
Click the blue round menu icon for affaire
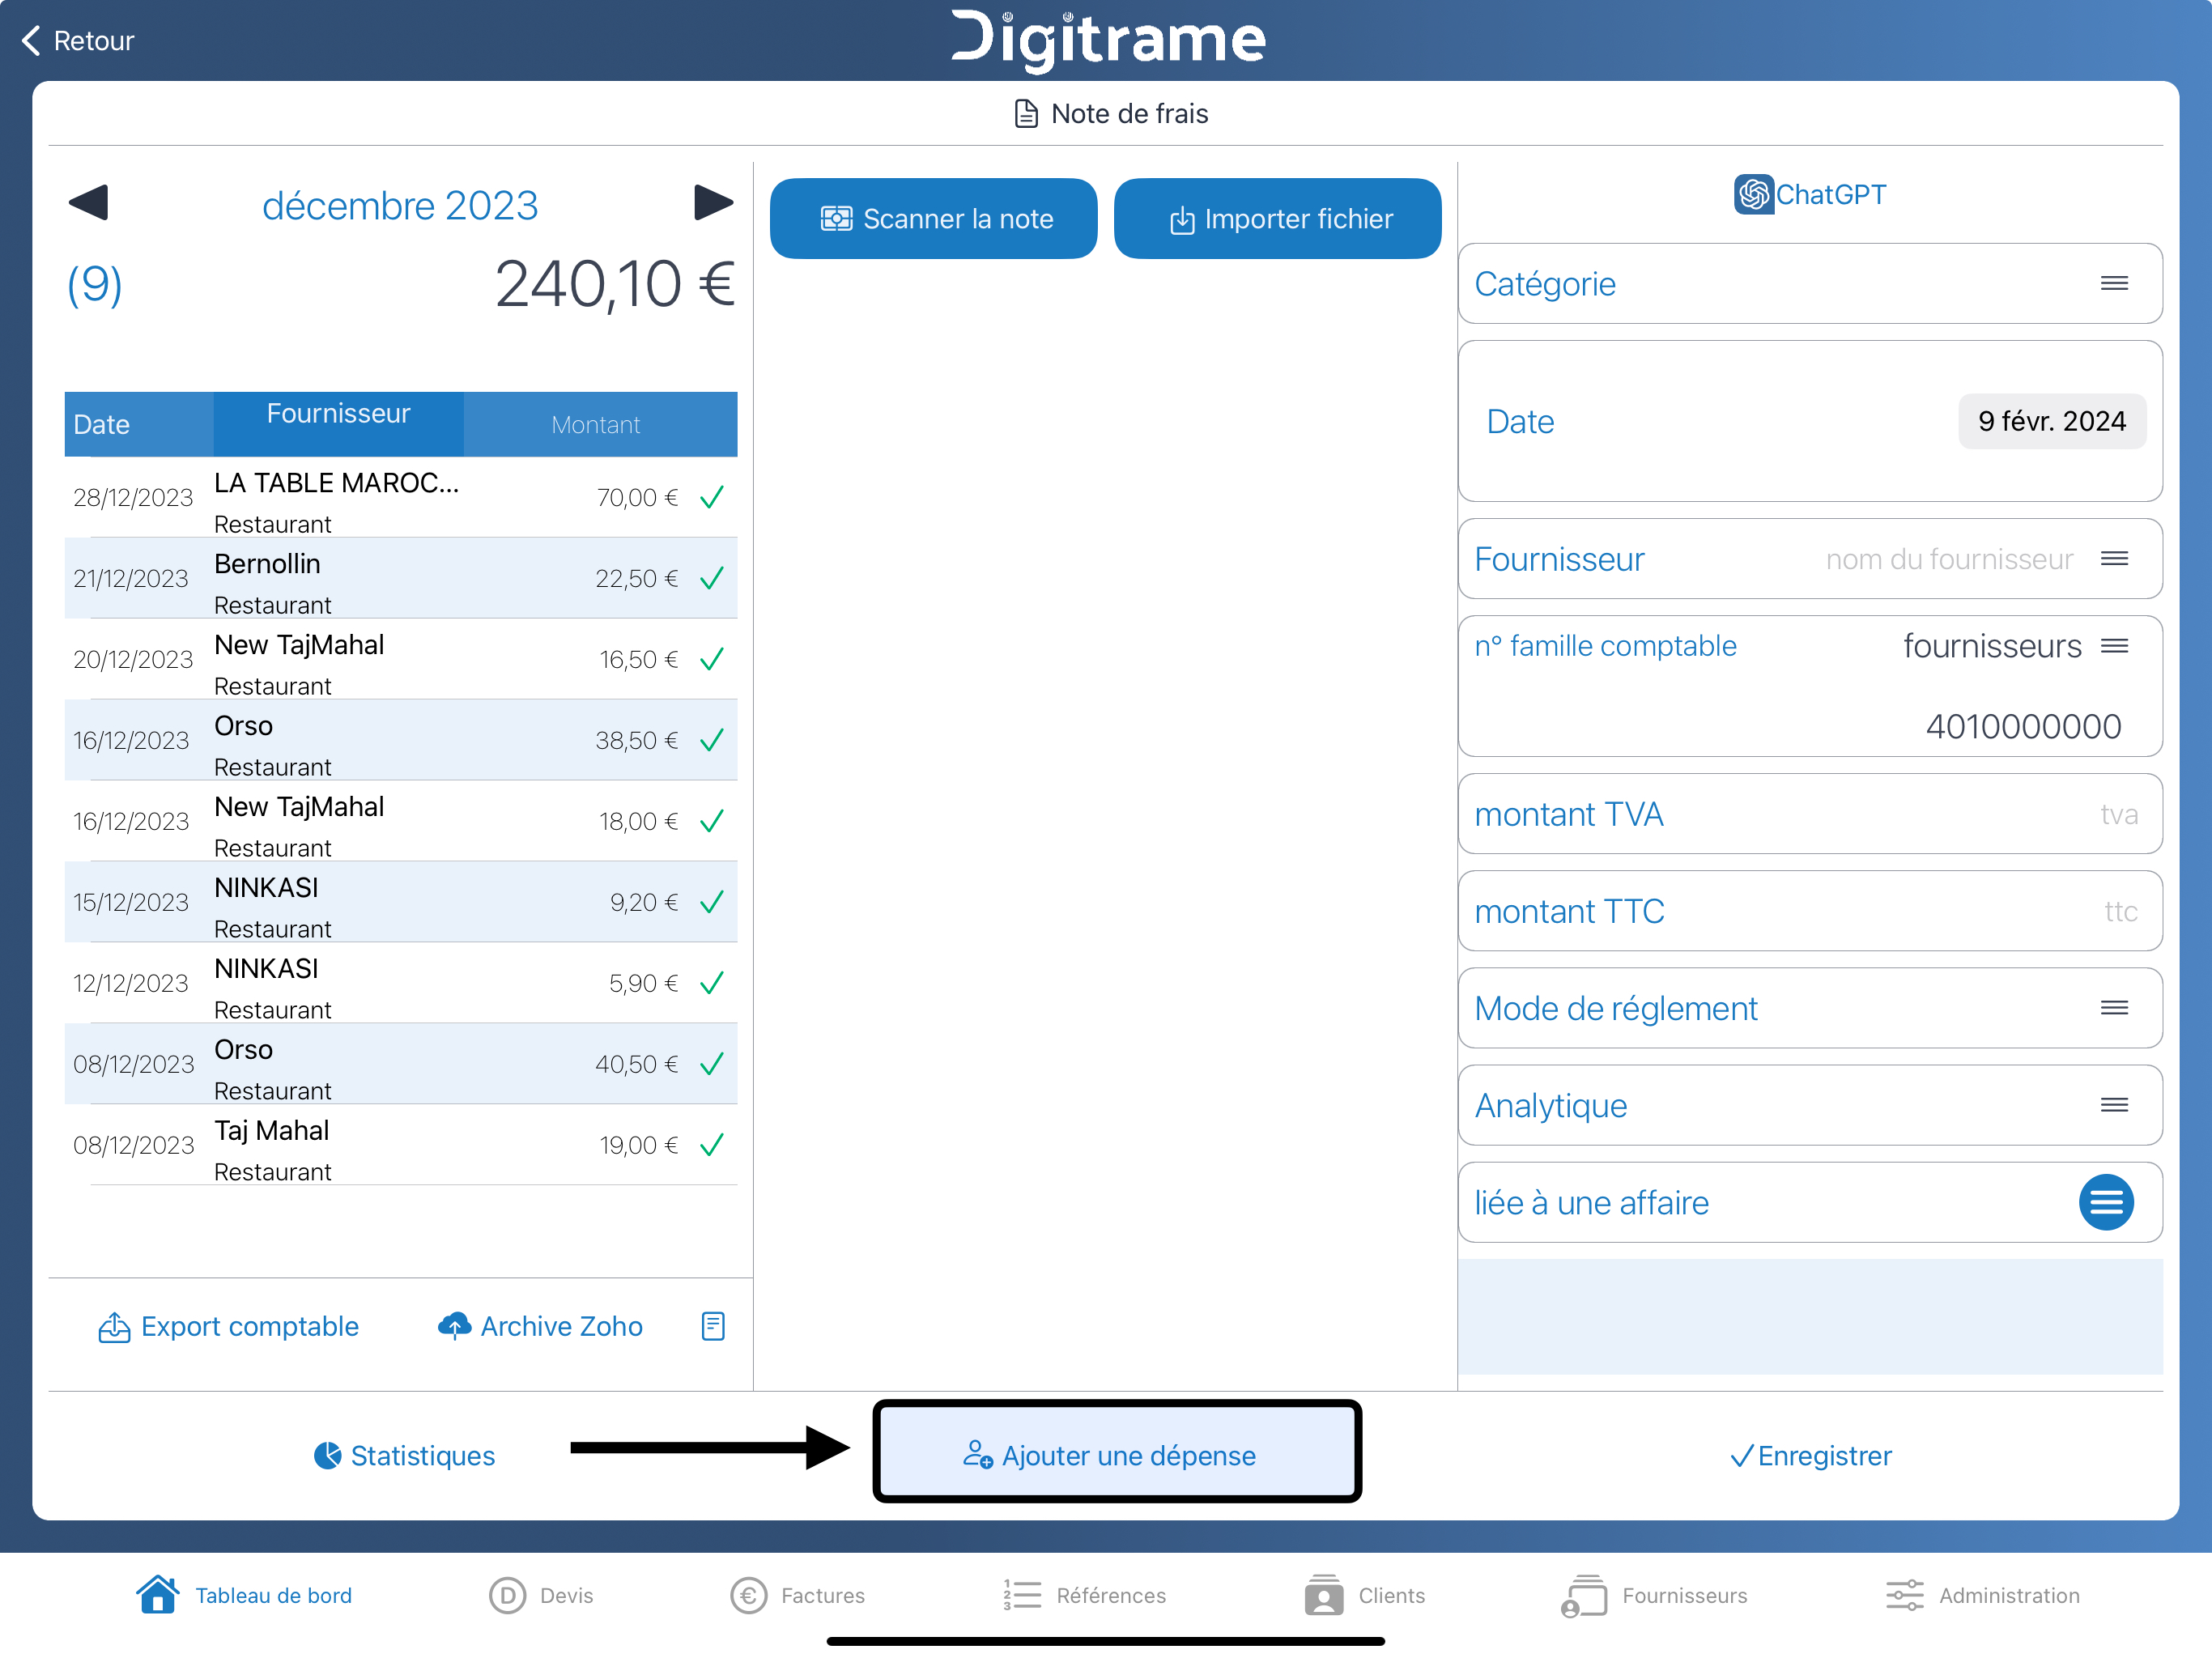pos(2106,1202)
